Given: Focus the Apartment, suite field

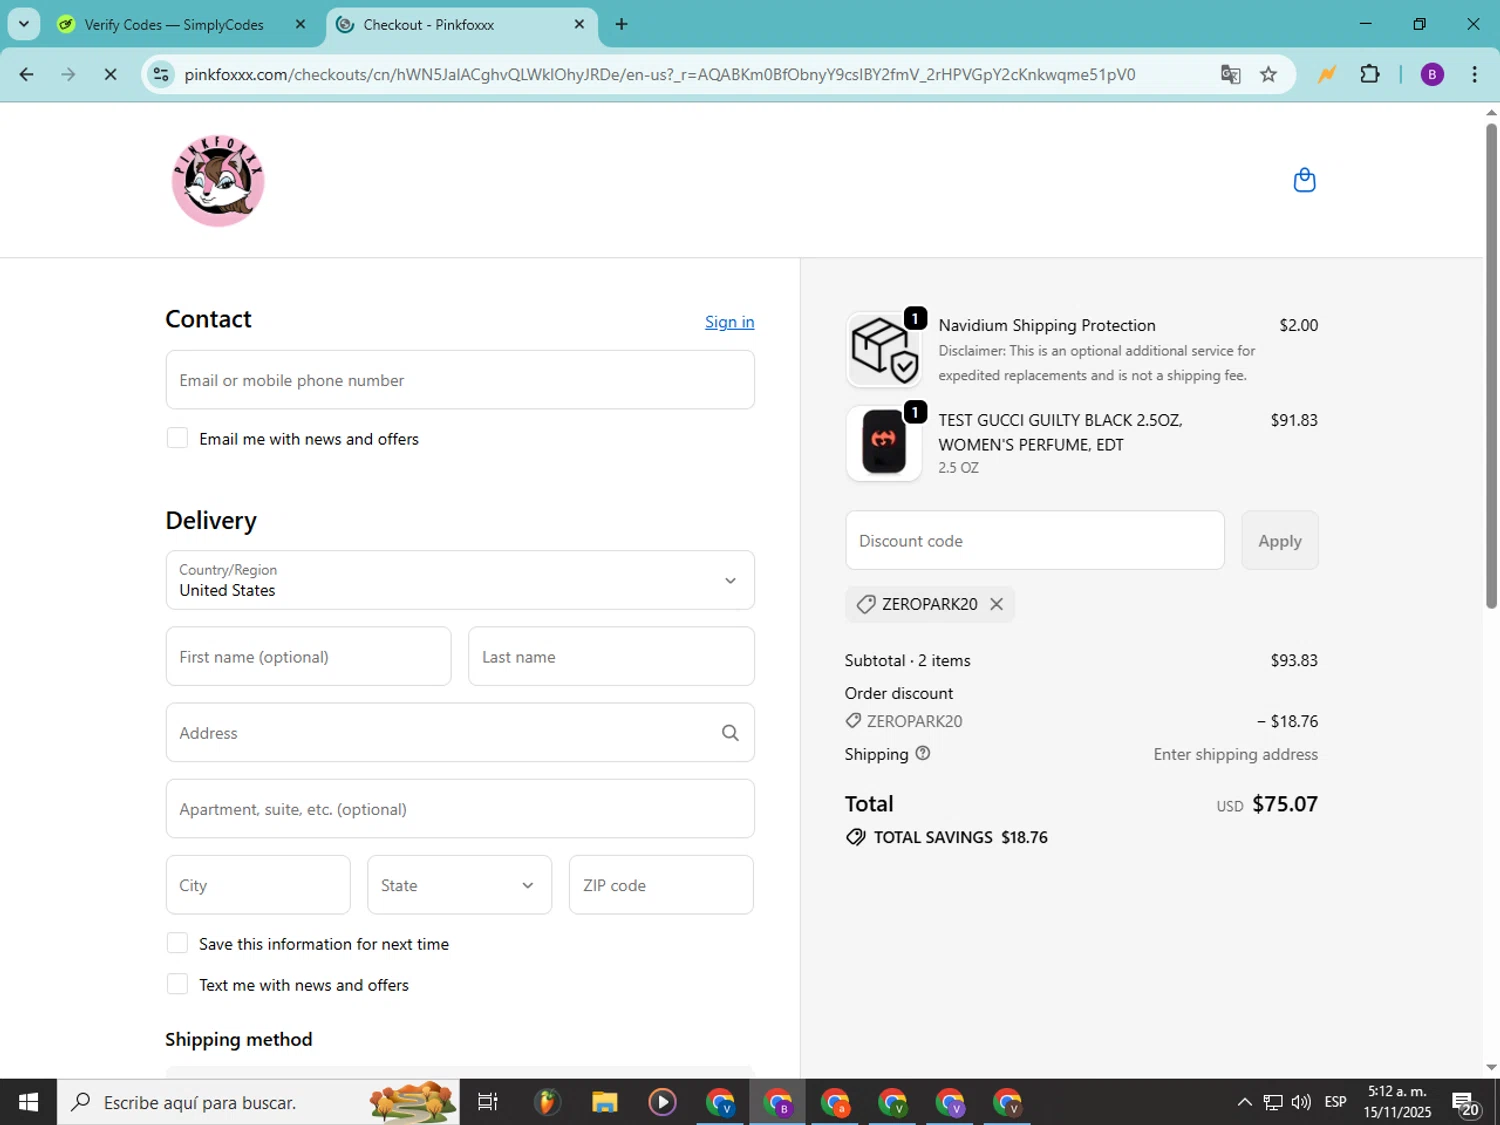Looking at the screenshot, I should [x=460, y=809].
